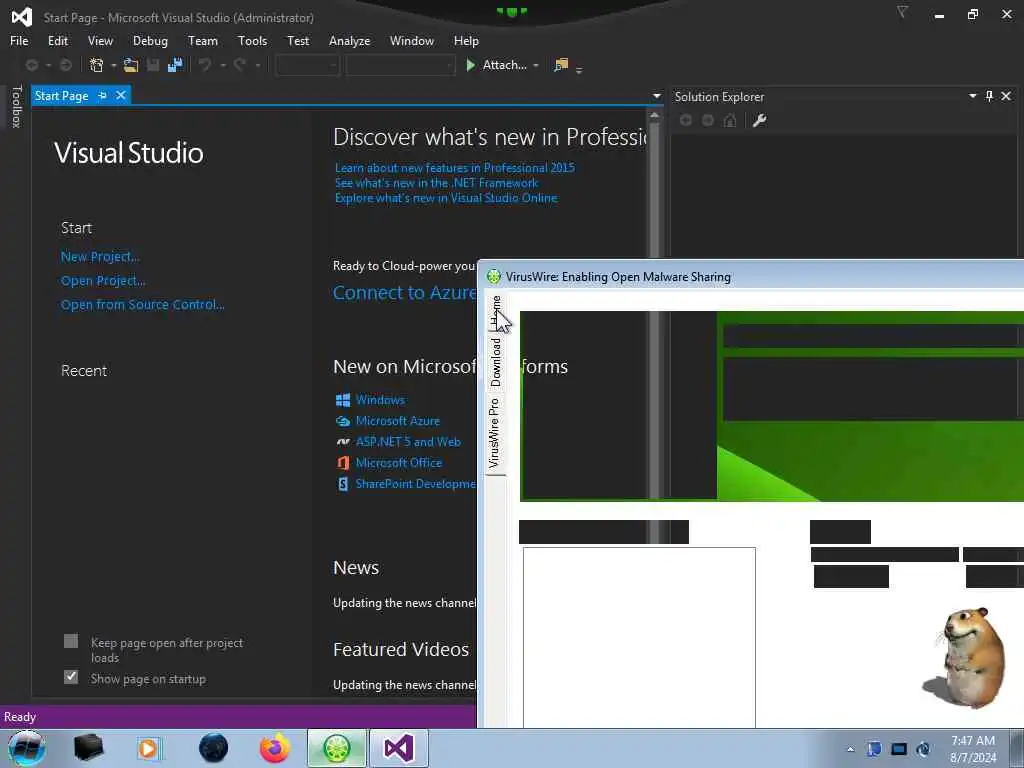
Task: Click the taskbar clock showing 7:47 AM
Action: [x=973, y=748]
